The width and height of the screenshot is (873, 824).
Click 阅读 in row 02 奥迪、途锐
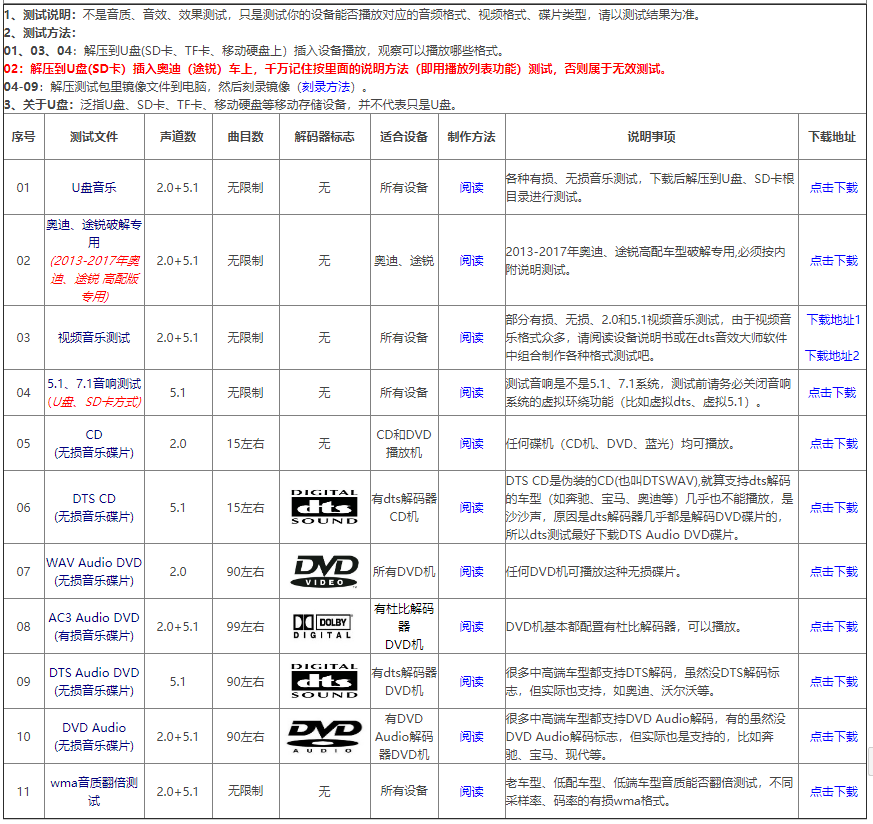(x=472, y=261)
